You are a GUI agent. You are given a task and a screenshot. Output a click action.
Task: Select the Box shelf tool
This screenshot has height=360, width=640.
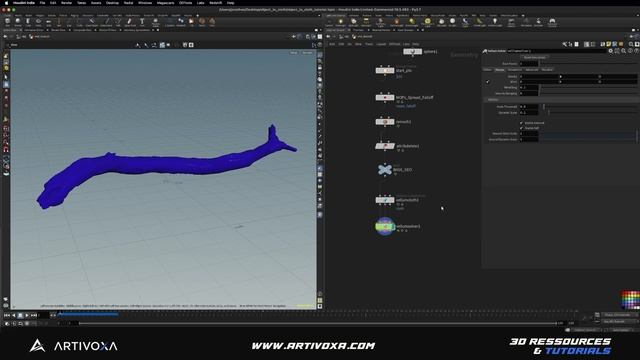click(7, 22)
